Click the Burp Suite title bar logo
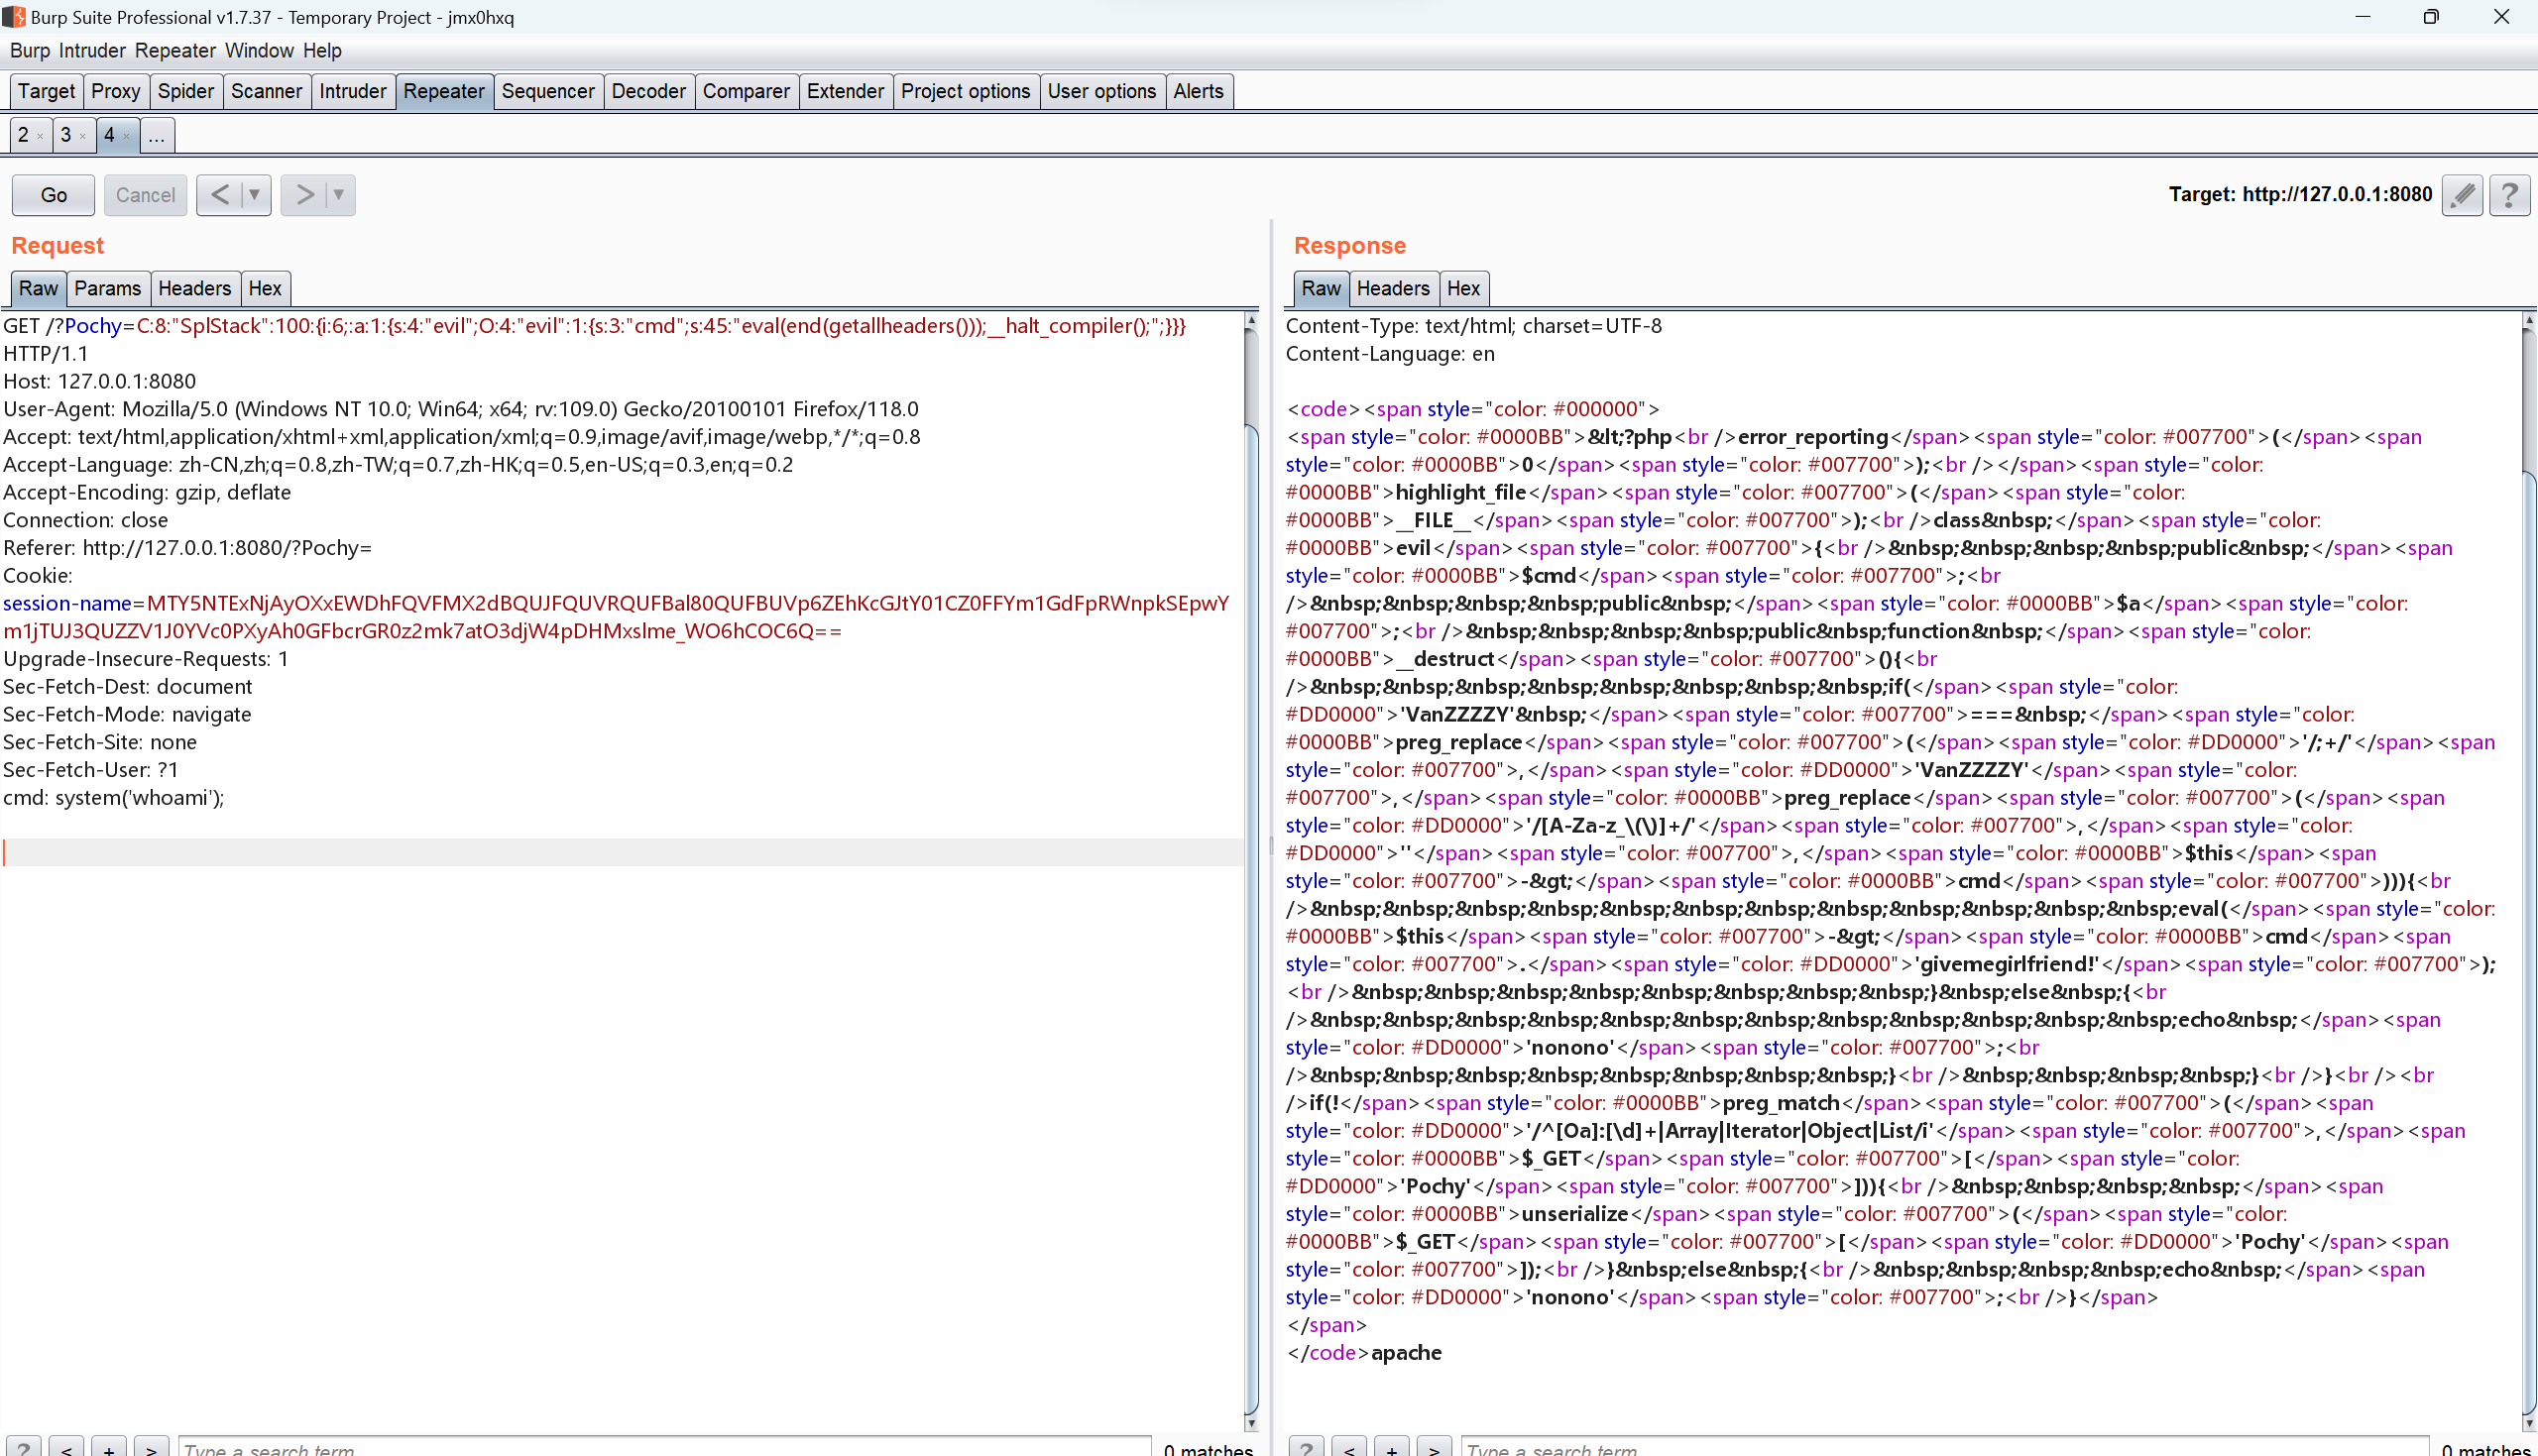 (x=13, y=17)
